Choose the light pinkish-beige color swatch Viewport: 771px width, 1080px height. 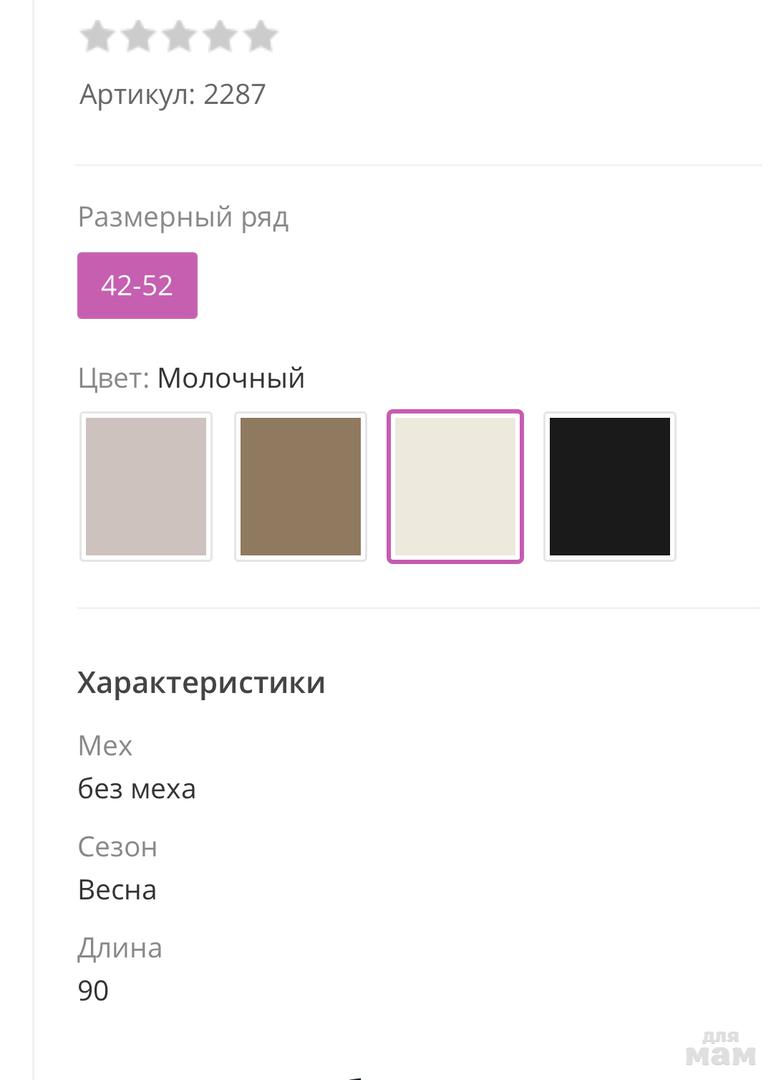point(146,487)
